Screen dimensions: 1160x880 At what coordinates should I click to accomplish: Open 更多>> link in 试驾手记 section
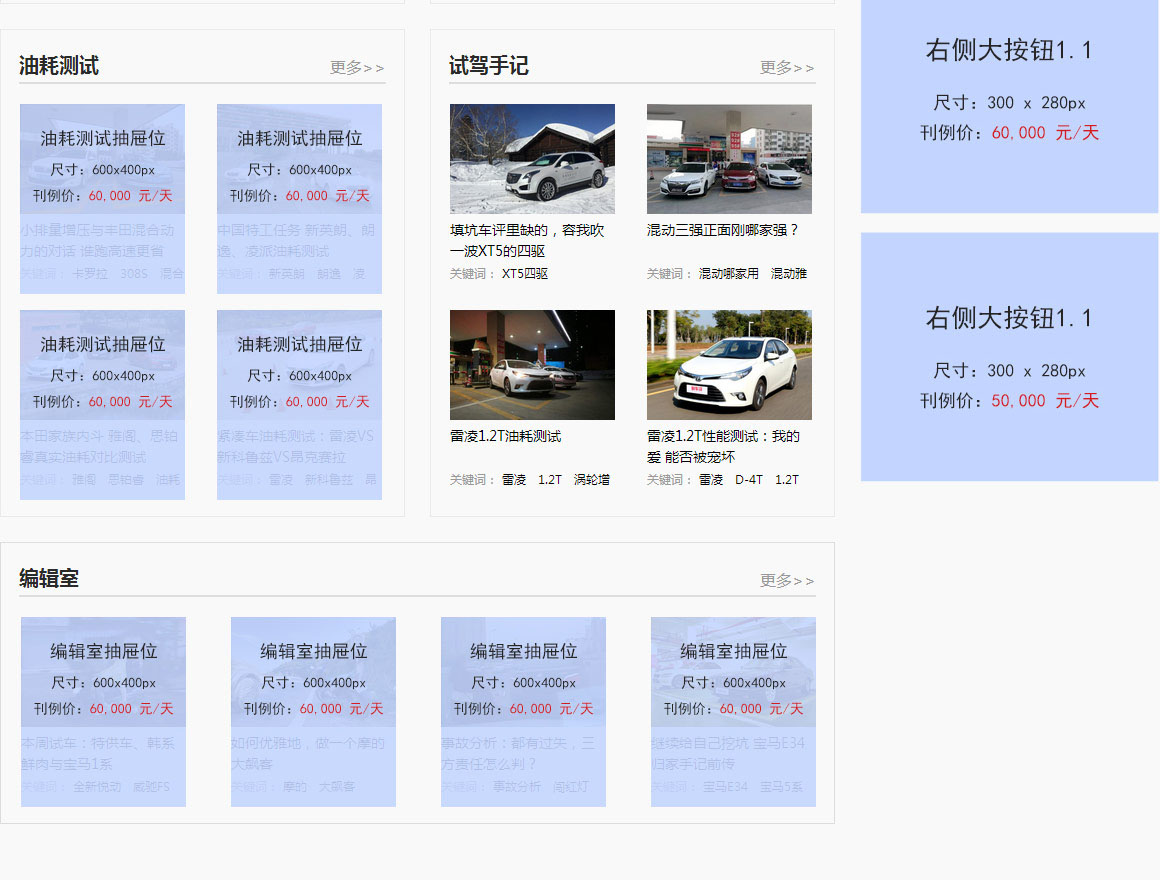[786, 67]
